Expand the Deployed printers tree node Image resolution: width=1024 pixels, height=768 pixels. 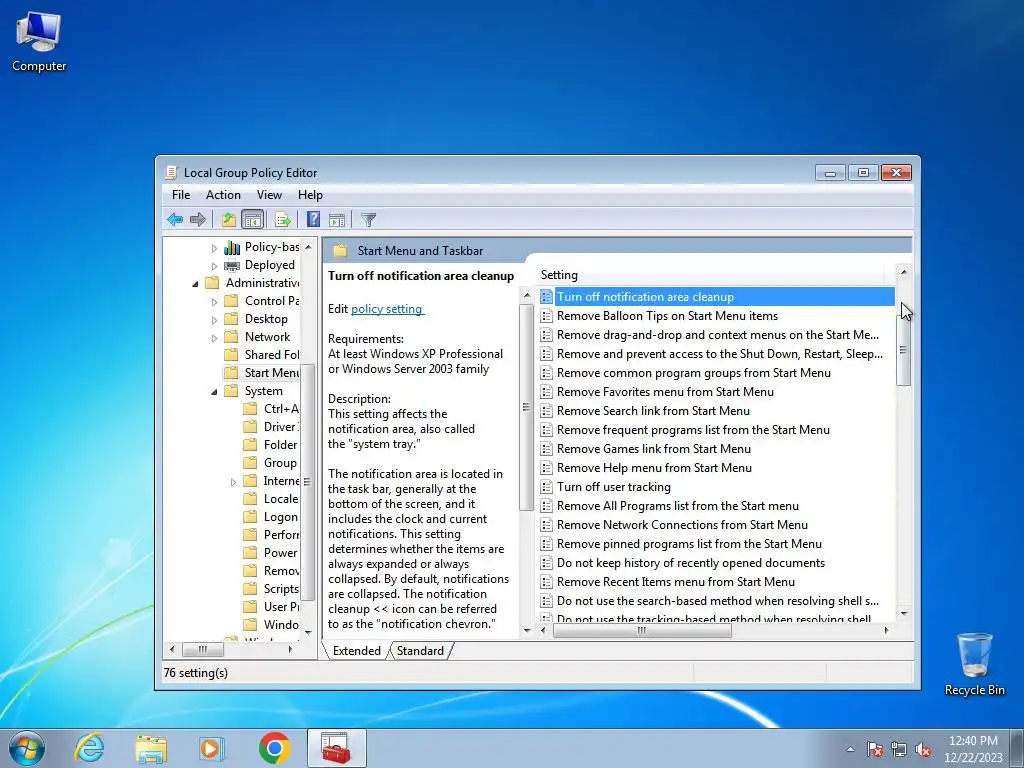(x=214, y=266)
